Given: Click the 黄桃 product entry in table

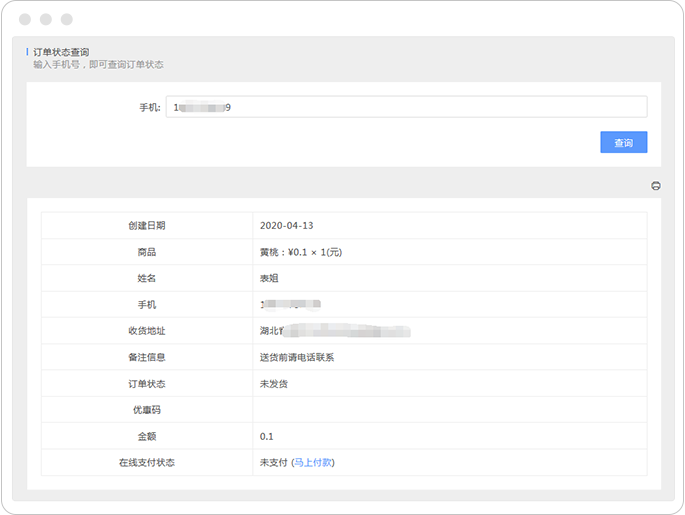Looking at the screenshot, I should point(301,252).
